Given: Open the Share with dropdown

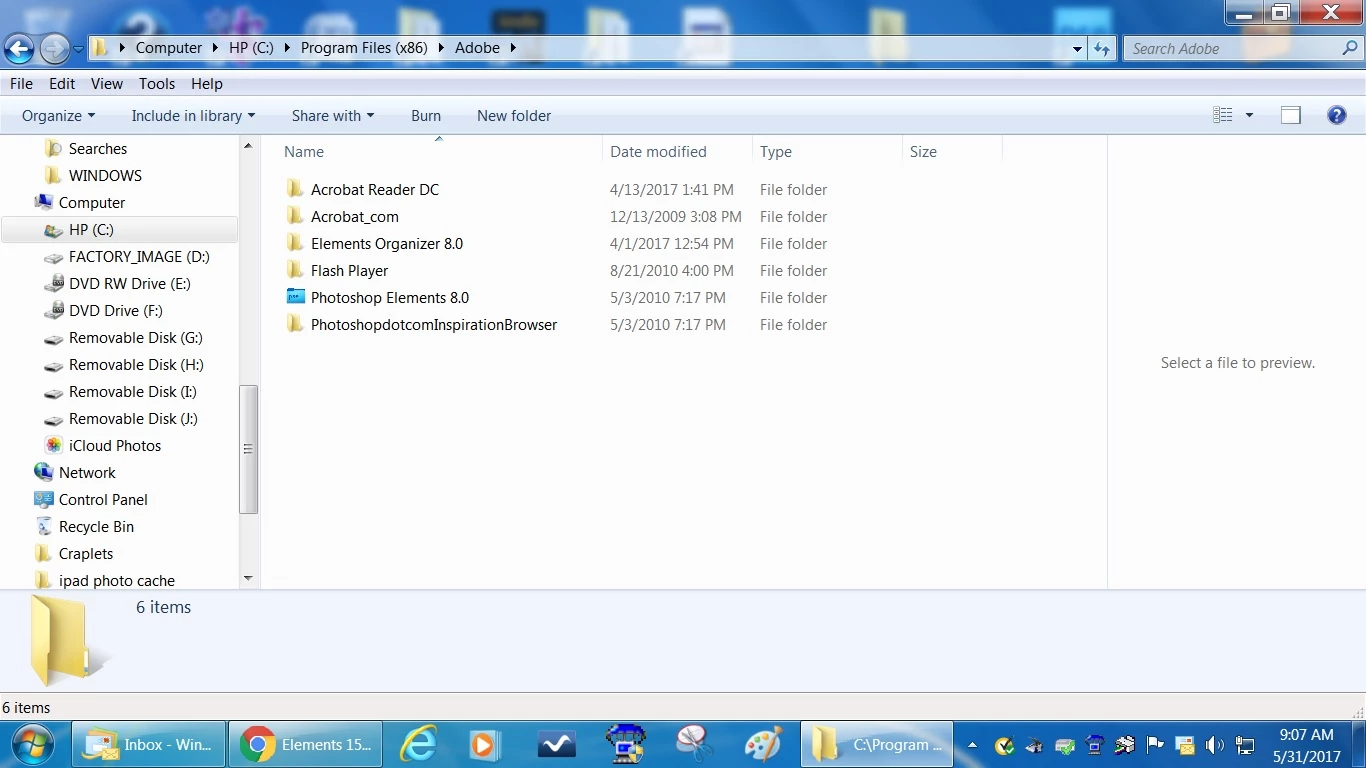Looking at the screenshot, I should pos(333,116).
